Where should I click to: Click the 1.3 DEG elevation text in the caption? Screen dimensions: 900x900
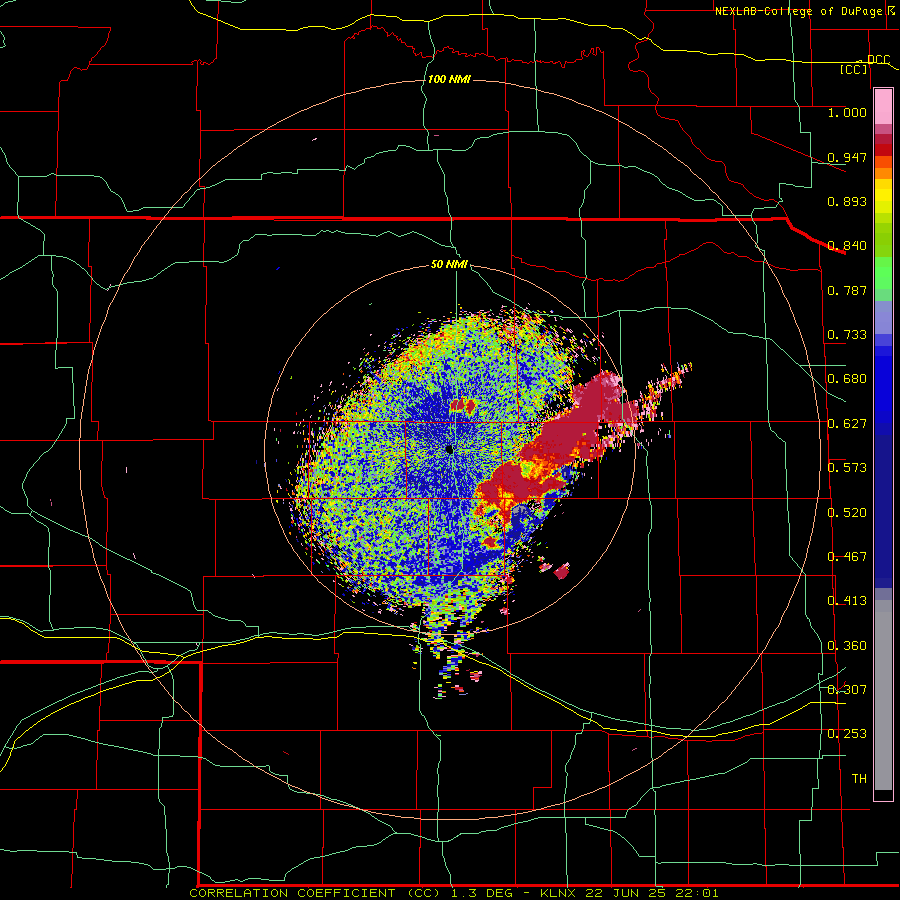point(481,893)
